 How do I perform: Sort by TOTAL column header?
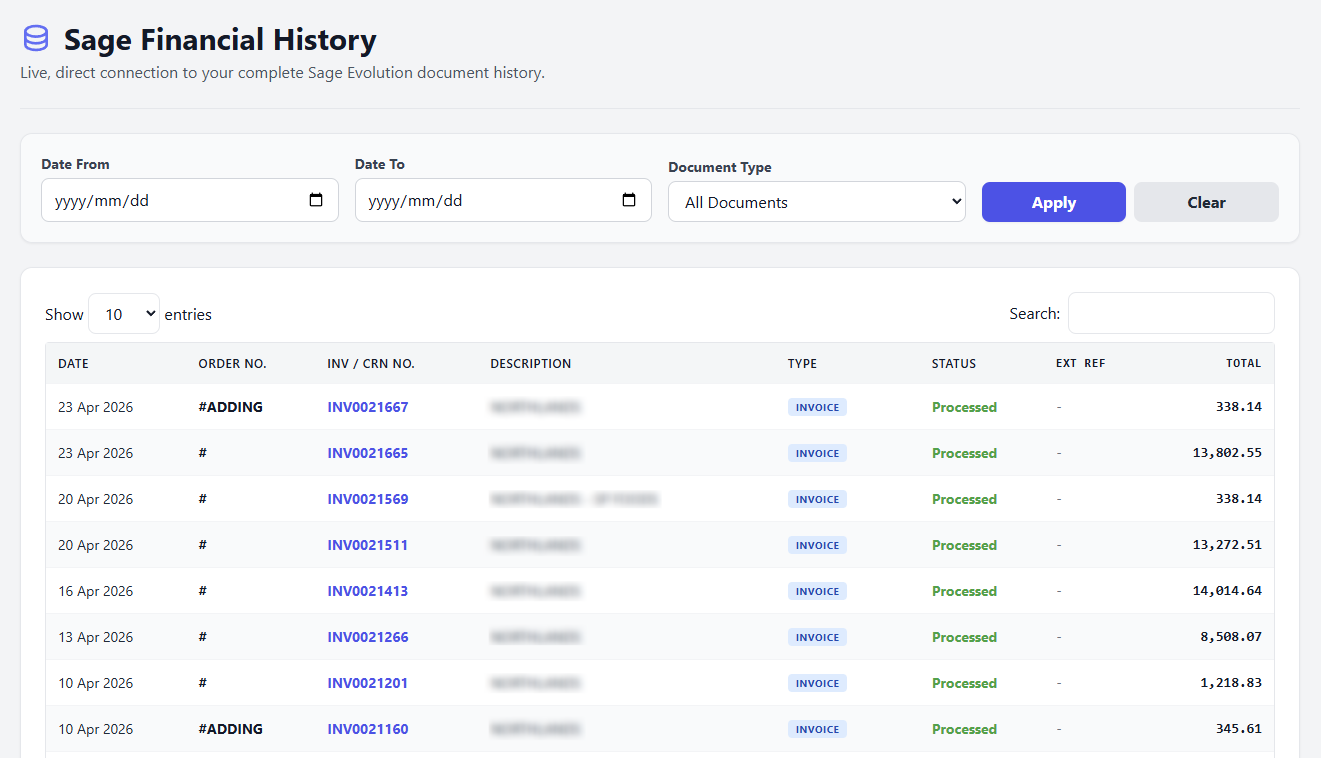pos(1244,364)
